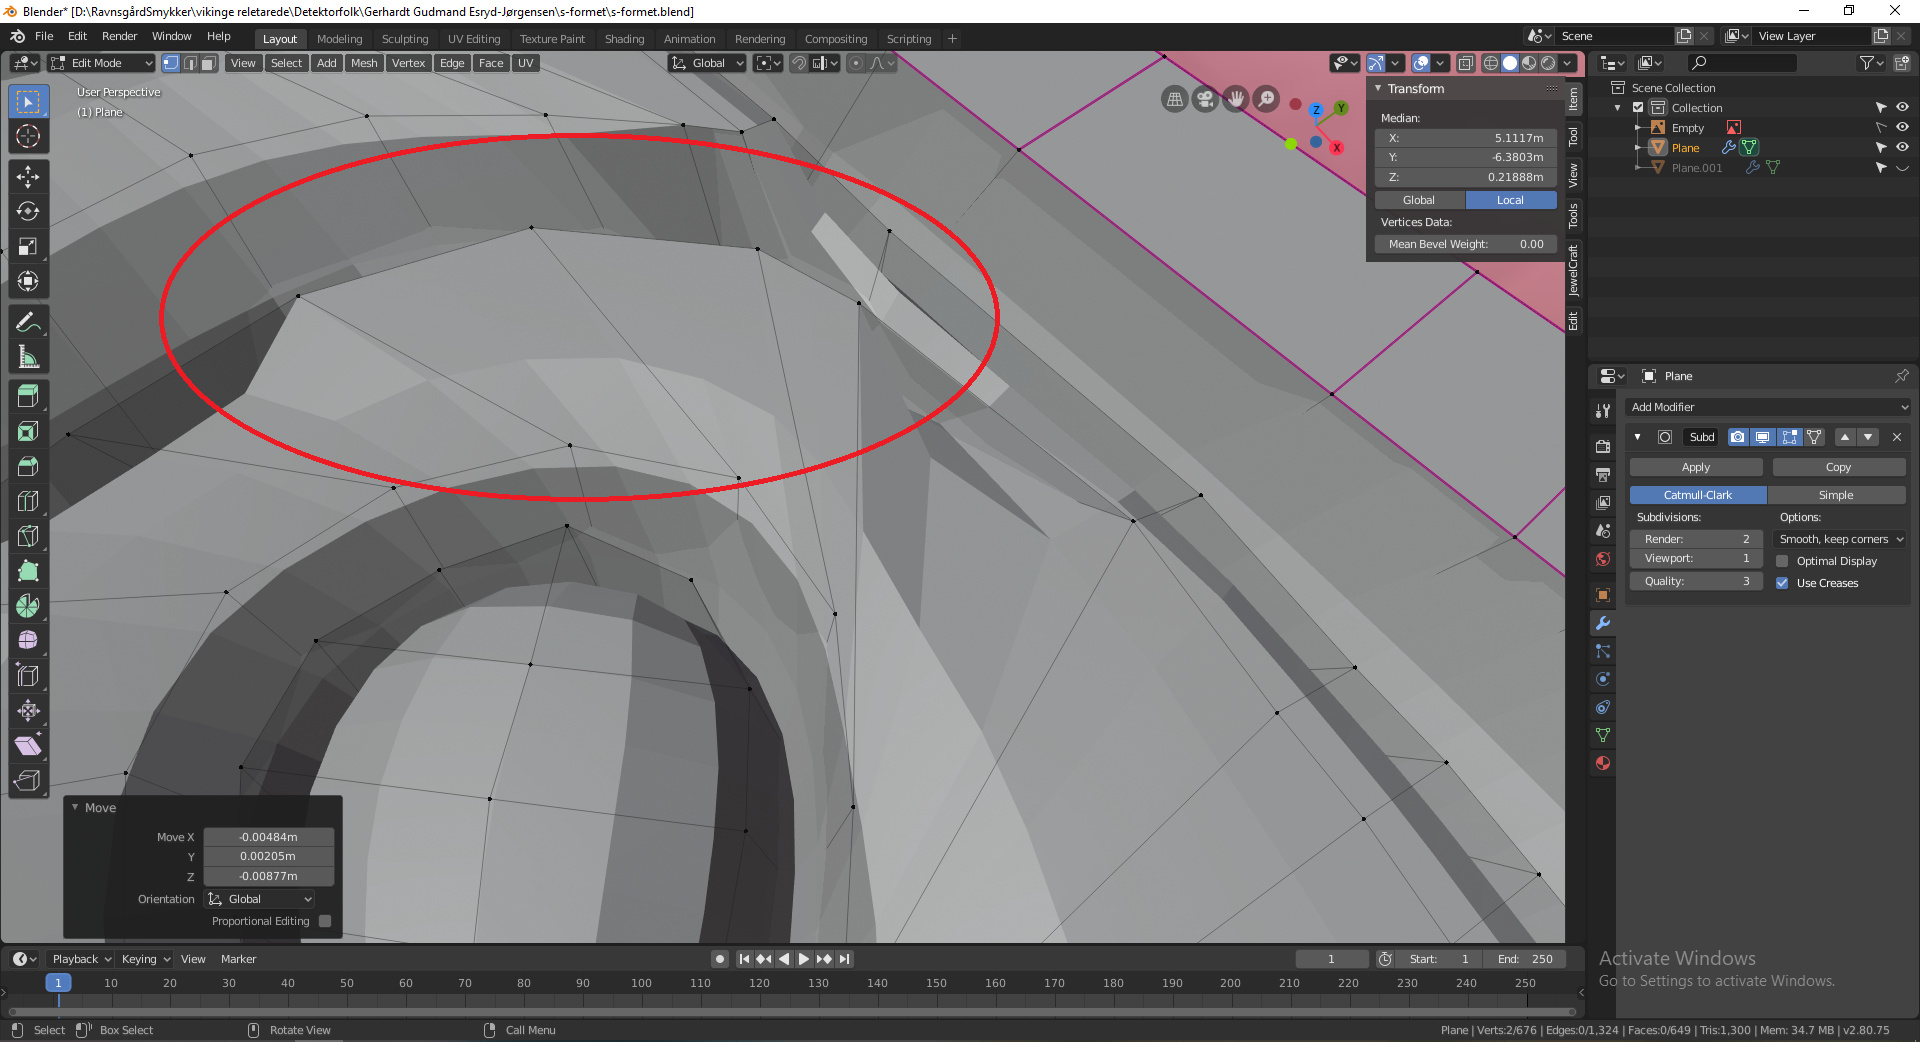Toggle Collection exclude checkbox in outliner

click(x=1638, y=108)
